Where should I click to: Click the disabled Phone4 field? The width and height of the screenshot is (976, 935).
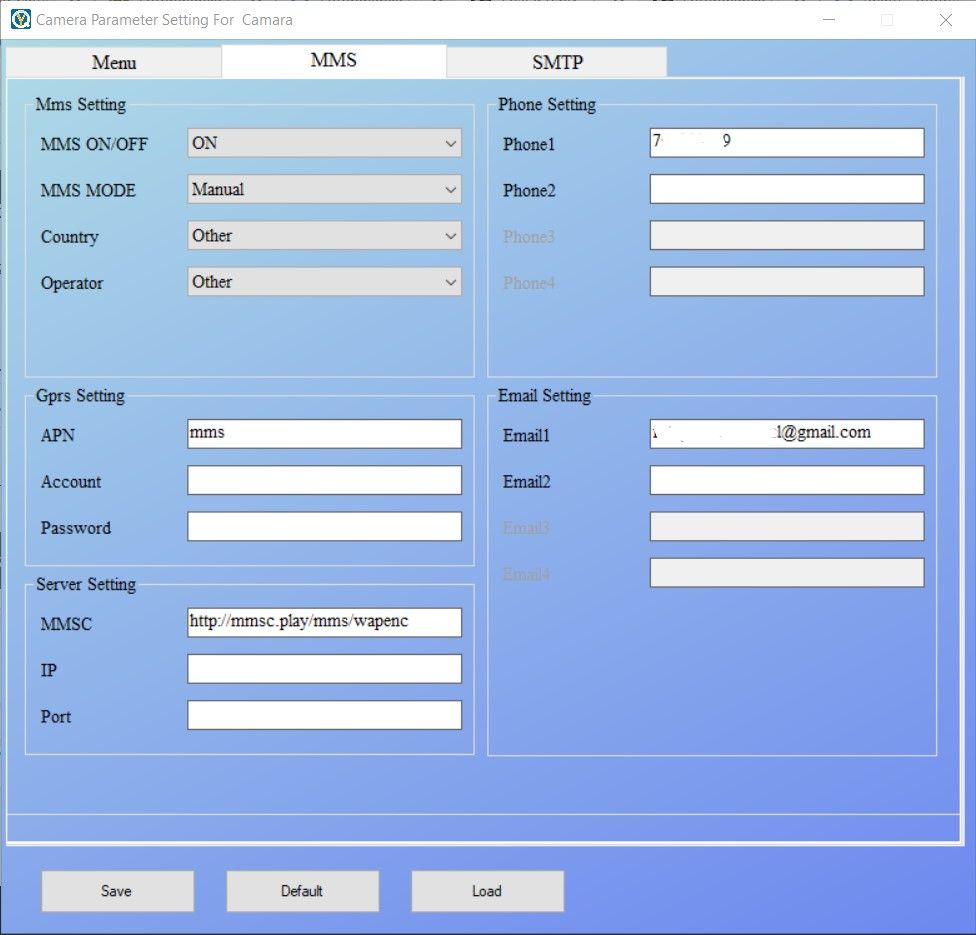point(787,282)
